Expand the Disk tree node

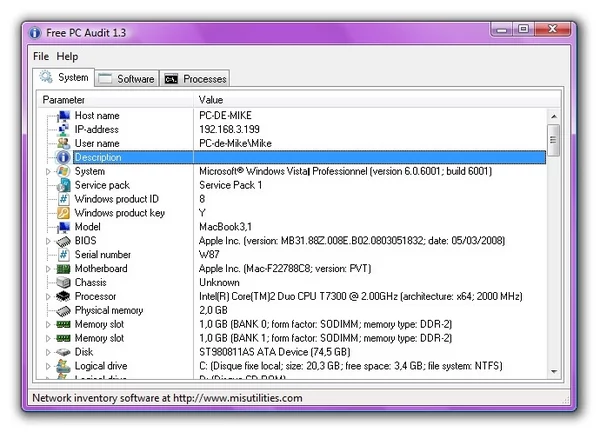[48, 352]
